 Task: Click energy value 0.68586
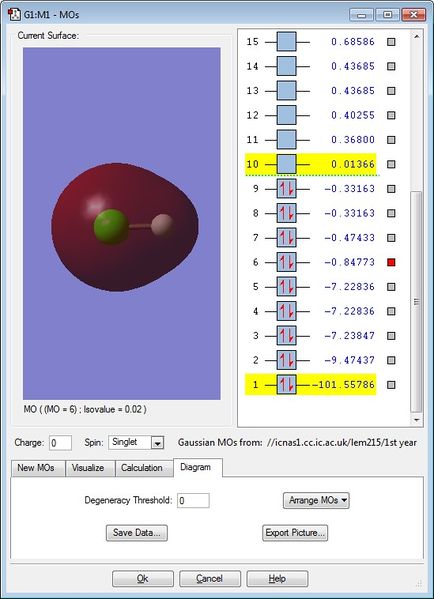pyautogui.click(x=353, y=42)
